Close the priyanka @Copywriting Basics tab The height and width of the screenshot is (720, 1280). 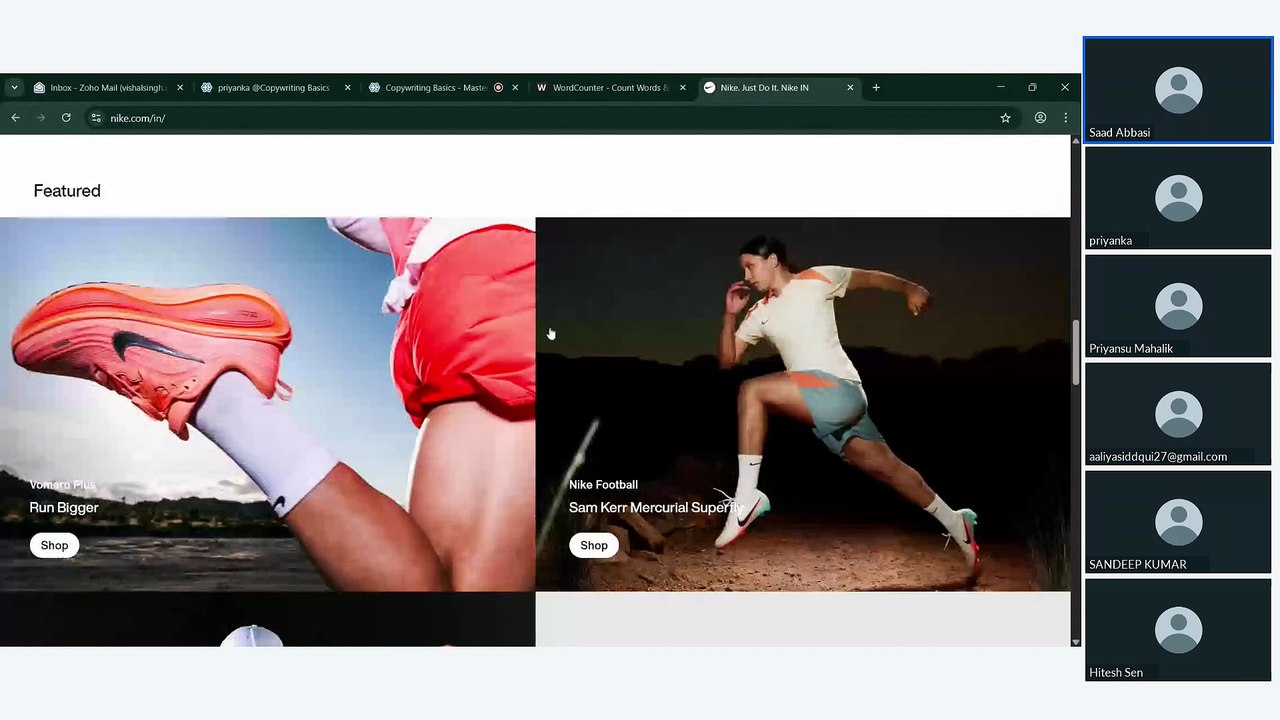coord(347,88)
